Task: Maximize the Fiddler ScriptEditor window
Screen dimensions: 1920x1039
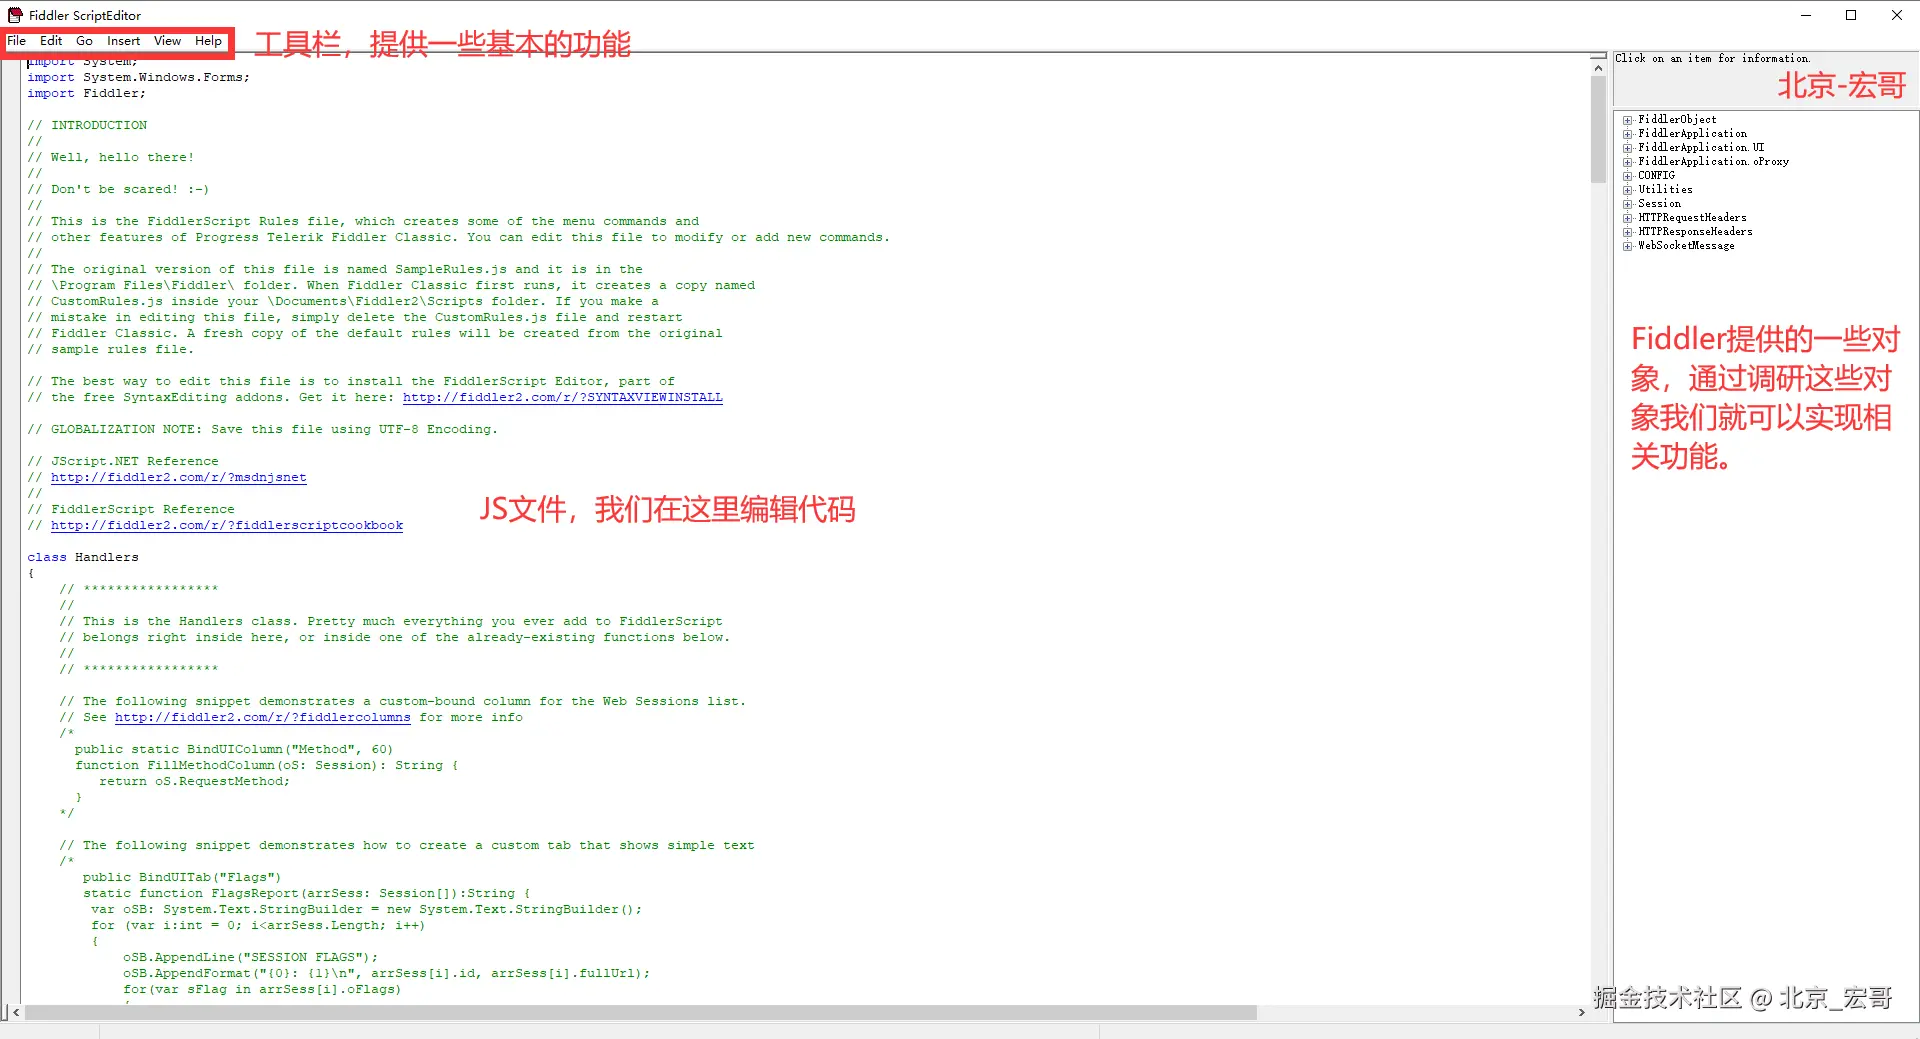Action: [x=1851, y=15]
